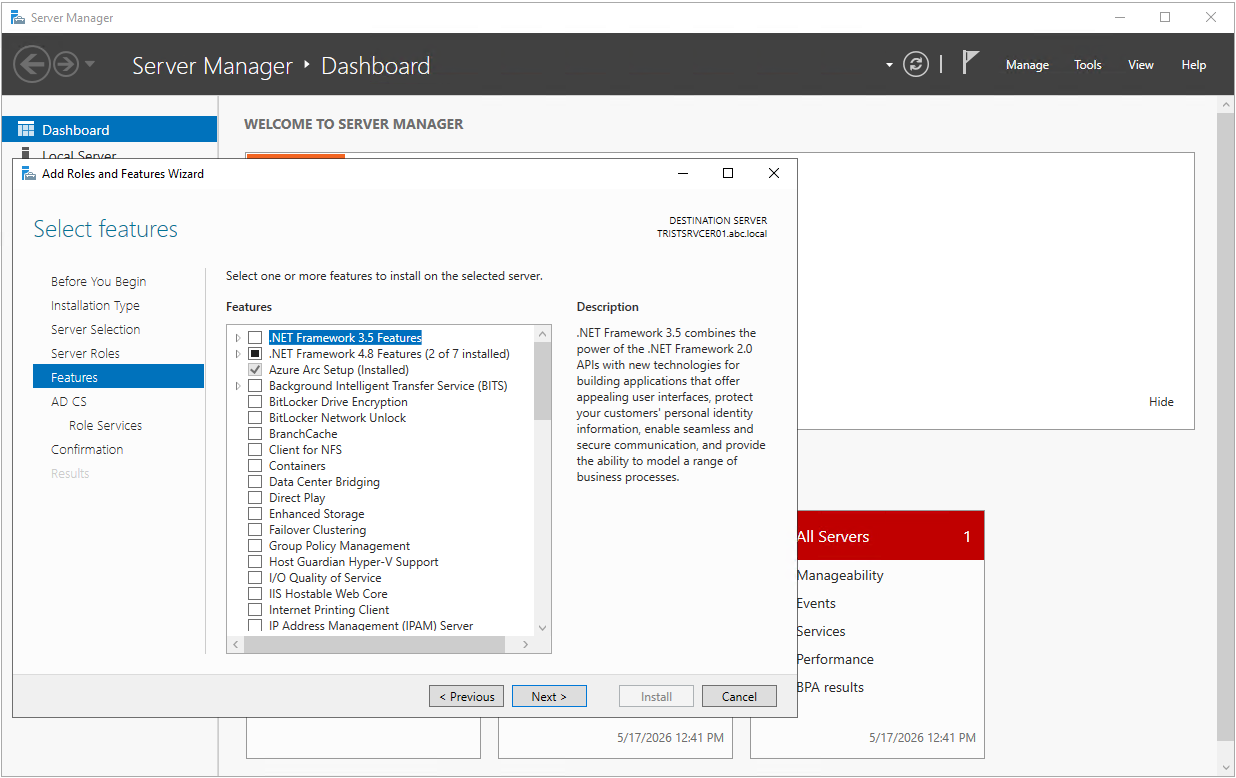The width and height of the screenshot is (1236, 778).
Task: Click IP Address Management (IPAM) Server row
Action: 371,626
